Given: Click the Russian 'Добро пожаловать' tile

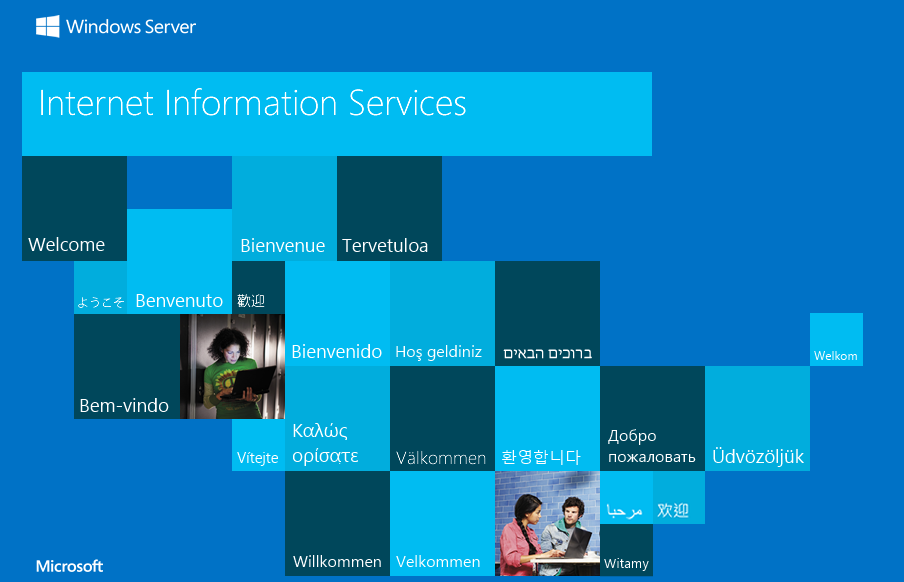Looking at the screenshot, I should click(652, 418).
